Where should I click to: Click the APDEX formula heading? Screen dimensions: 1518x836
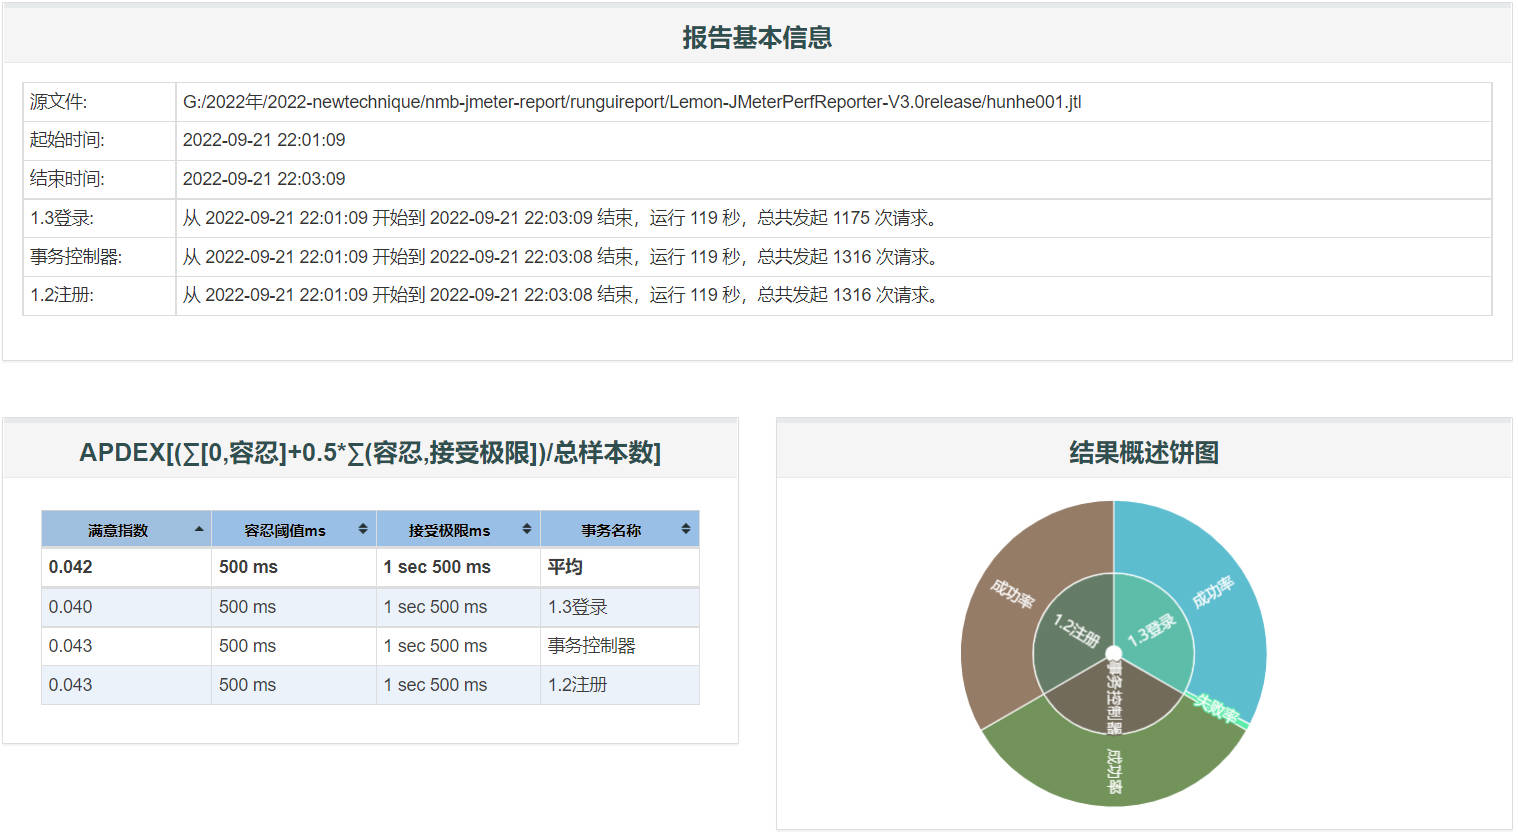370,453
